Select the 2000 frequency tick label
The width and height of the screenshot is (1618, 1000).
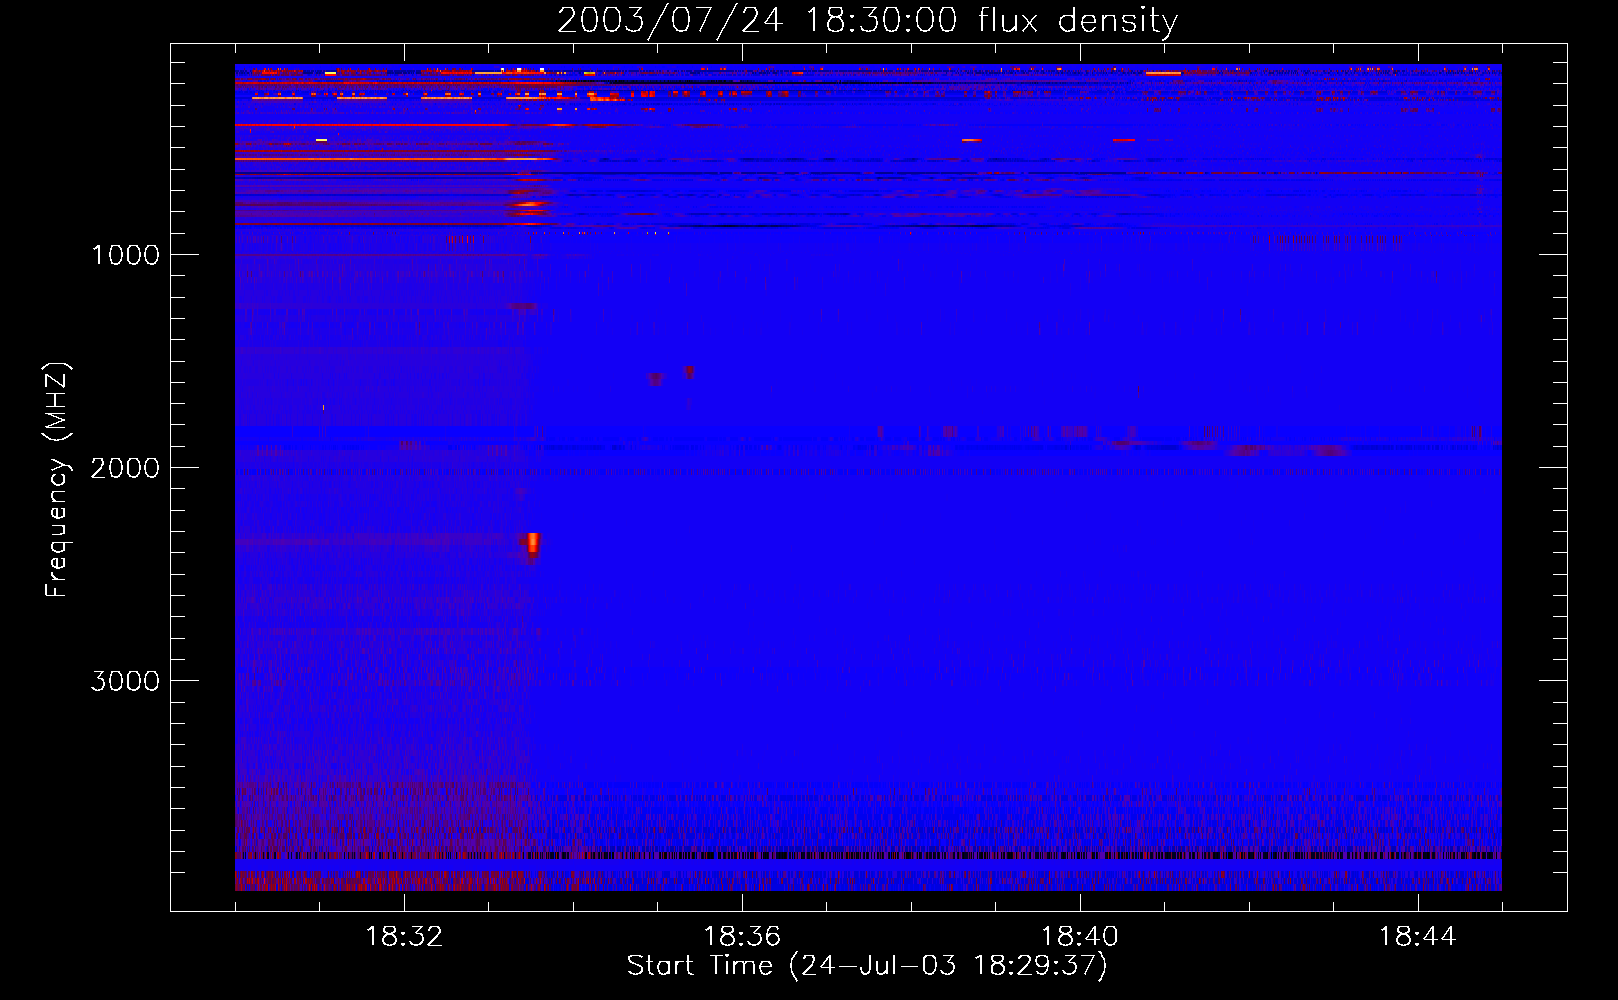click(125, 468)
